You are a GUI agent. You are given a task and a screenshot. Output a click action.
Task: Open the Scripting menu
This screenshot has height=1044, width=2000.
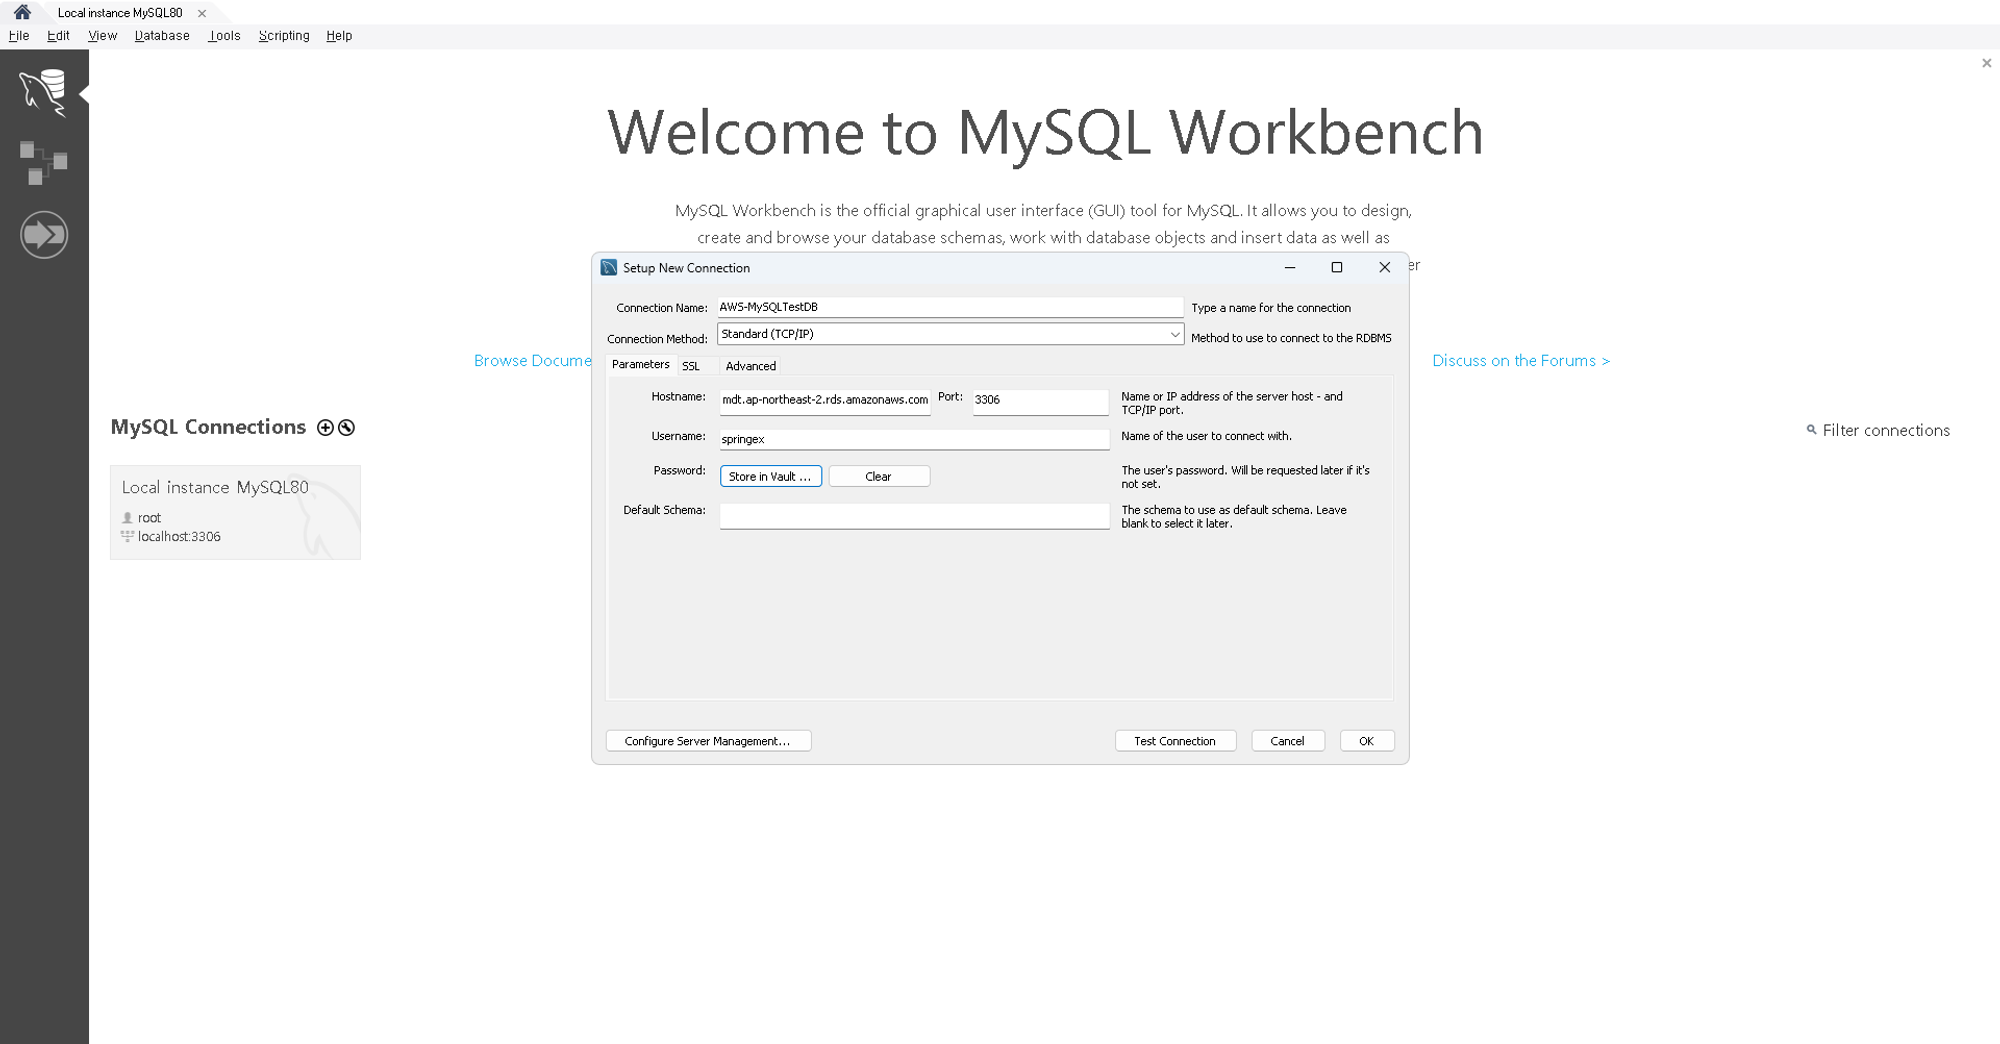click(x=284, y=35)
